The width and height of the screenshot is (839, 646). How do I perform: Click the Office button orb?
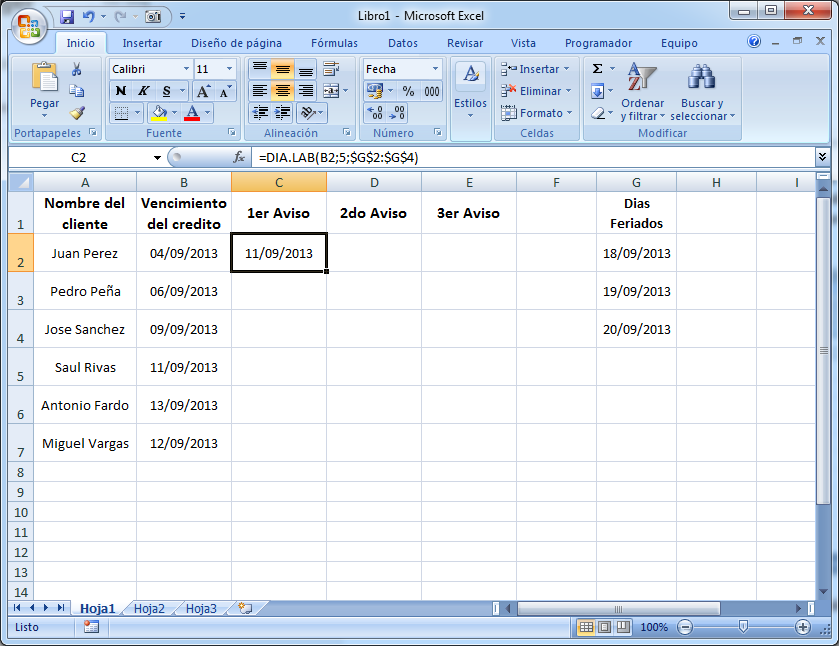click(x=29, y=25)
